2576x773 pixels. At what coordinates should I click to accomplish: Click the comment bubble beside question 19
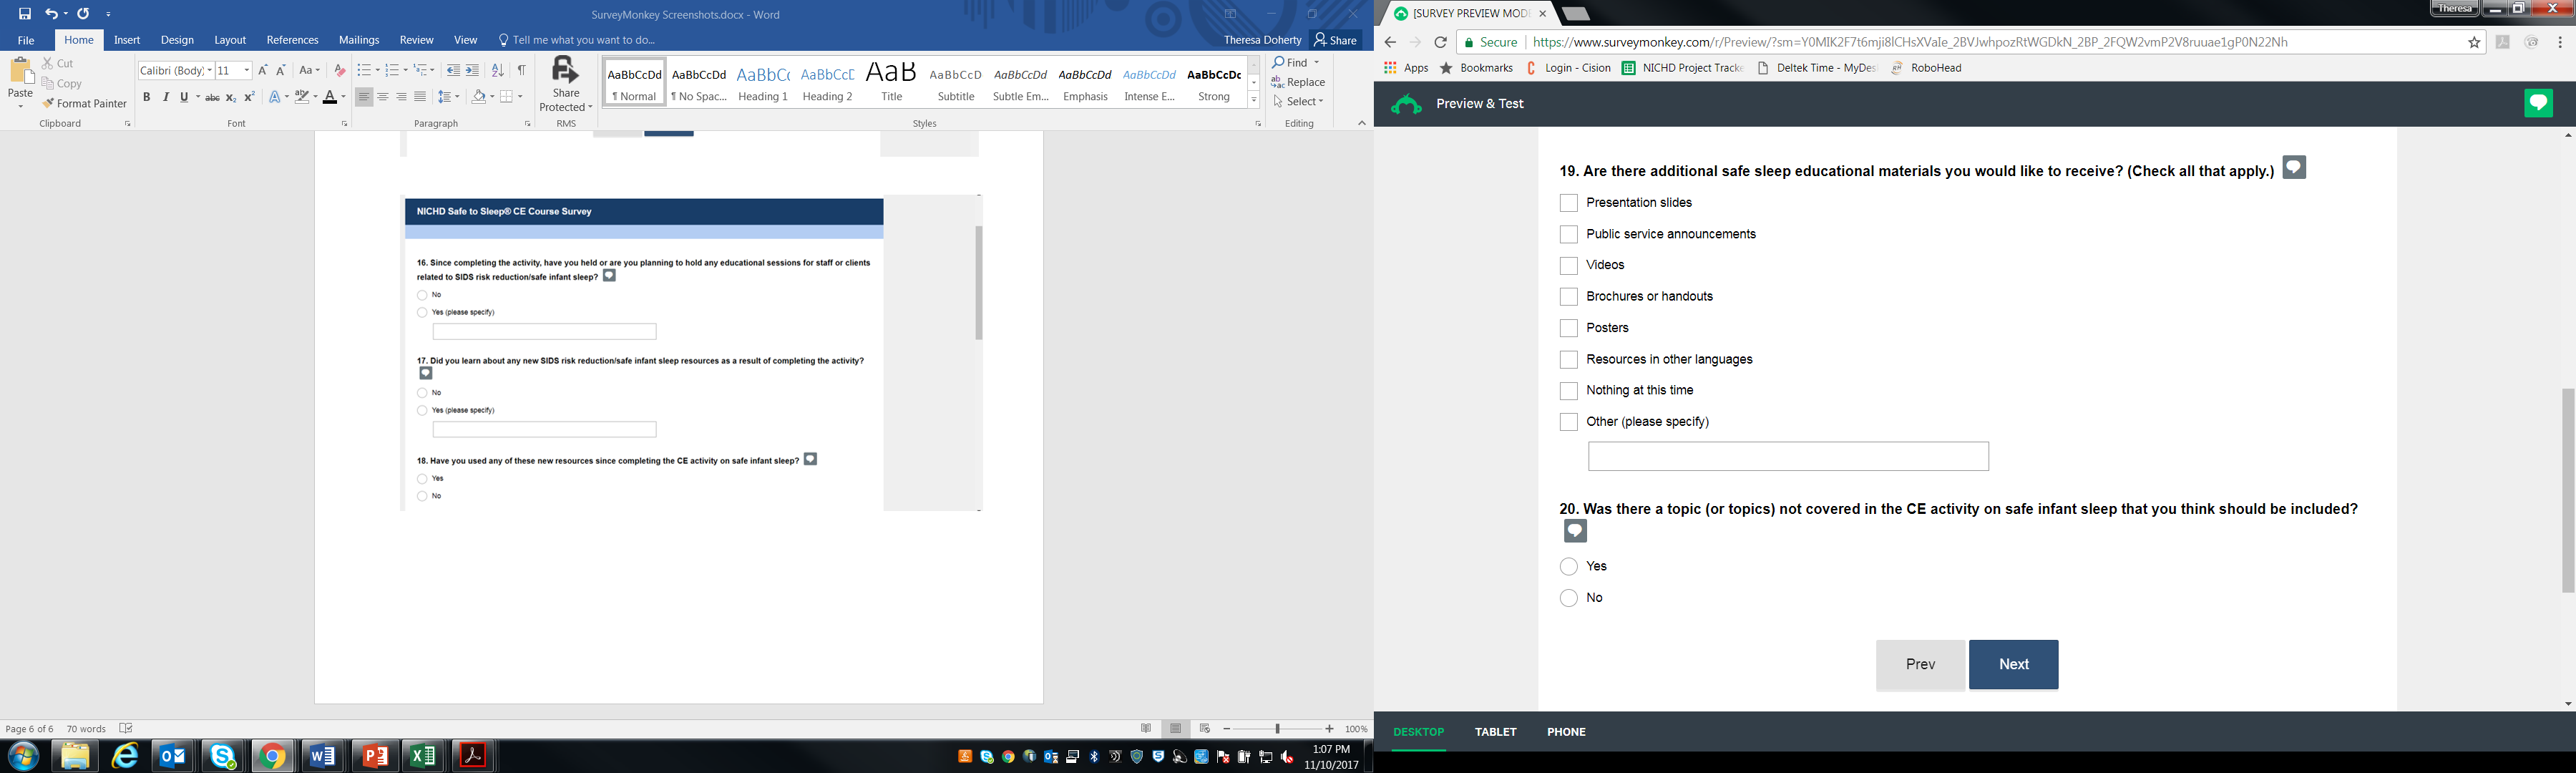pos(2294,168)
